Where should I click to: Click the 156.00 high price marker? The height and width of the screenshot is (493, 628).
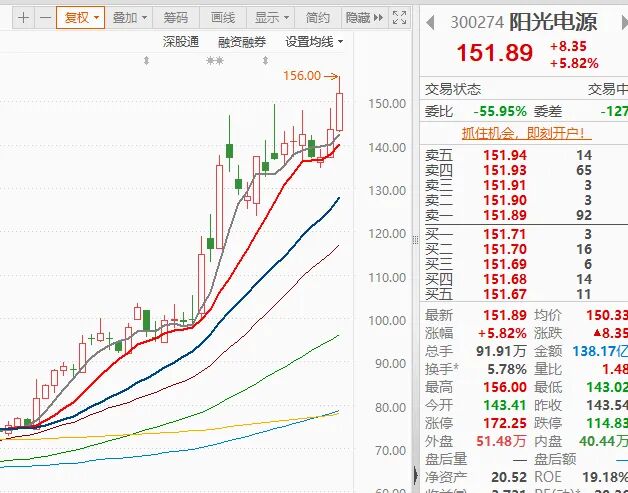302,75
